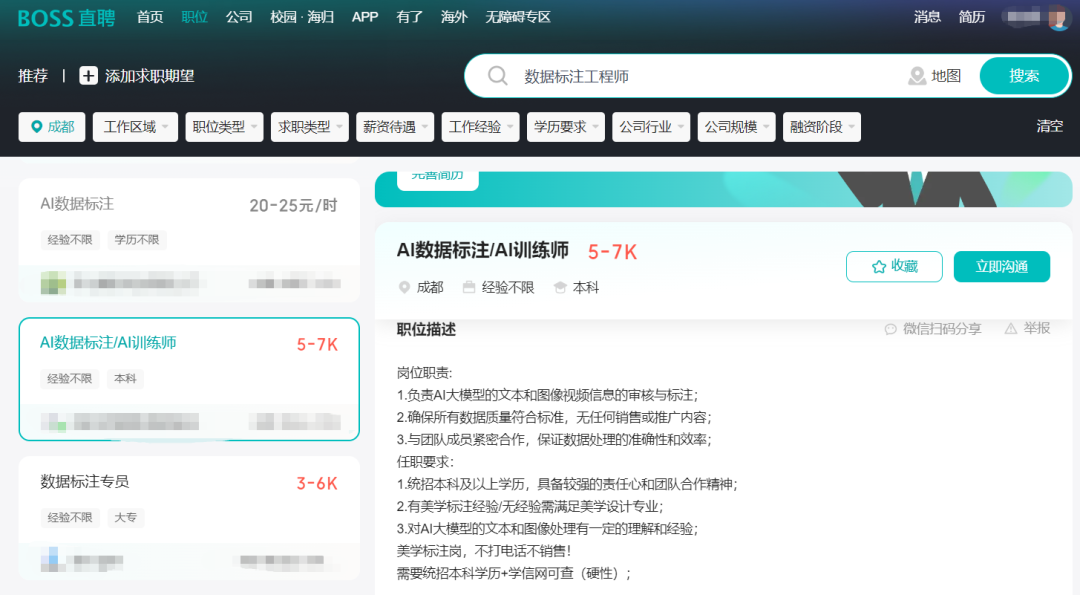Click the 收藏 button
The image size is (1080, 595).
894,267
